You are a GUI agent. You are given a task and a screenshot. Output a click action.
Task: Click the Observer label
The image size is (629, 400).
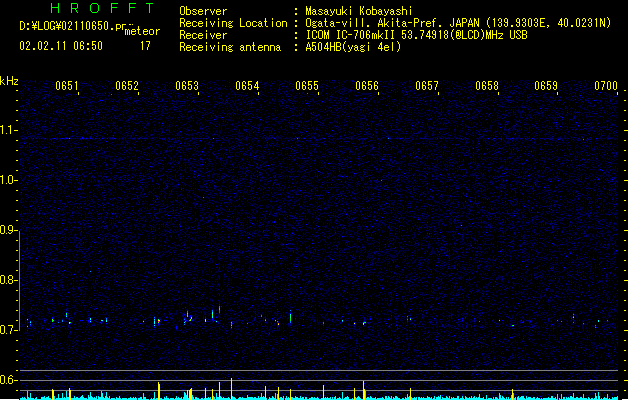[203, 11]
